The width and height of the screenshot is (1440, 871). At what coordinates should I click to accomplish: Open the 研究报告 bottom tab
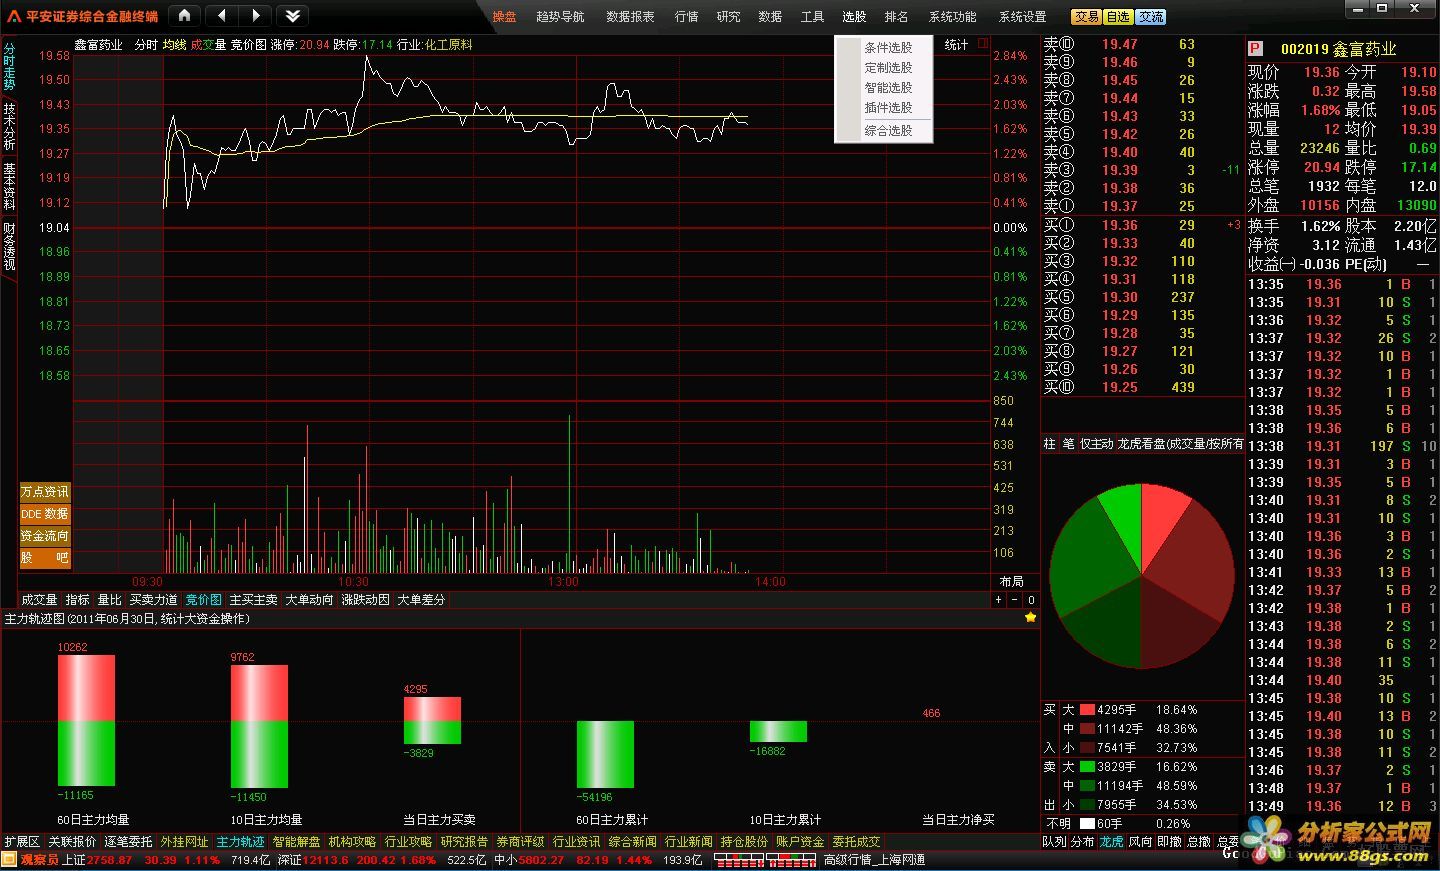coord(464,841)
